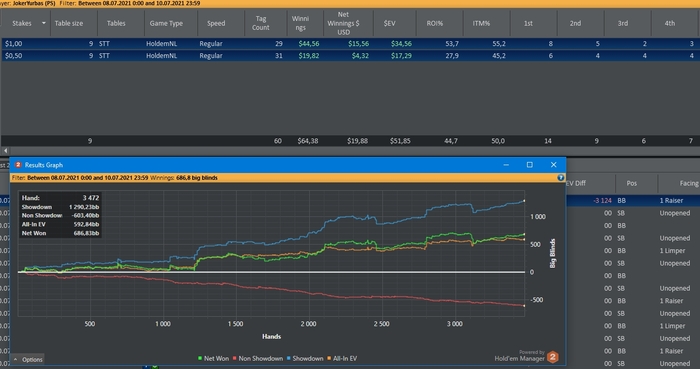Toggle the Showdown legend series
The width and height of the screenshot is (700, 369).
(305, 358)
